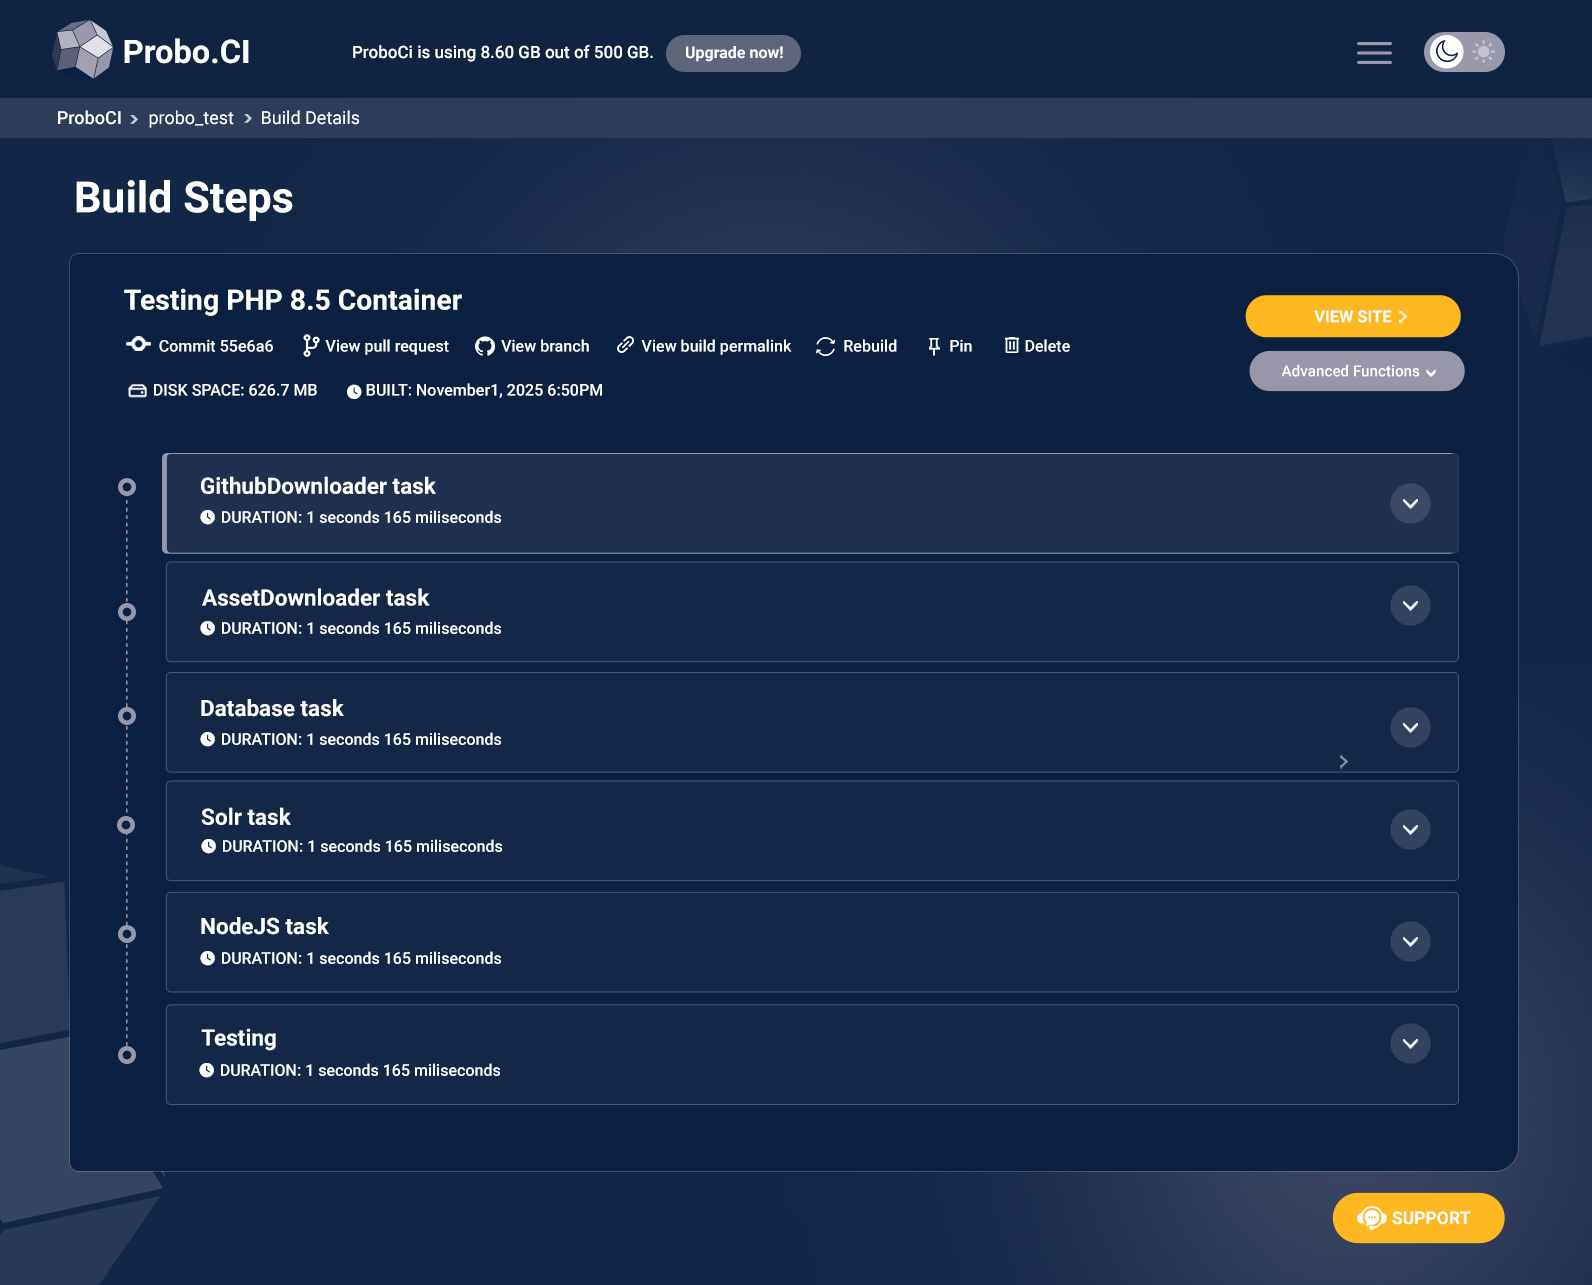This screenshot has height=1285, width=1592.
Task: Click the GitHub icon next to View branch
Action: pos(485,346)
